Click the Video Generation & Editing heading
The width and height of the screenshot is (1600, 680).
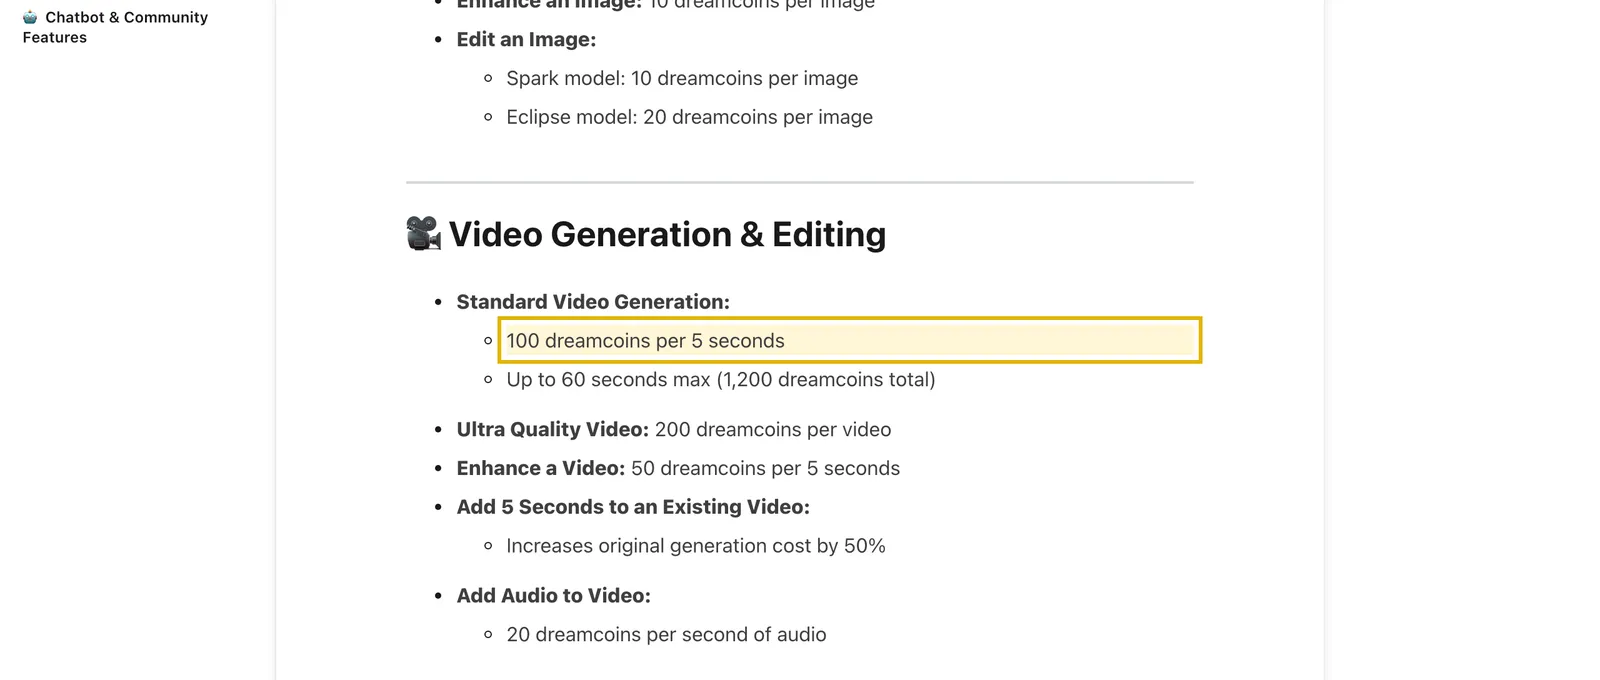coord(667,234)
